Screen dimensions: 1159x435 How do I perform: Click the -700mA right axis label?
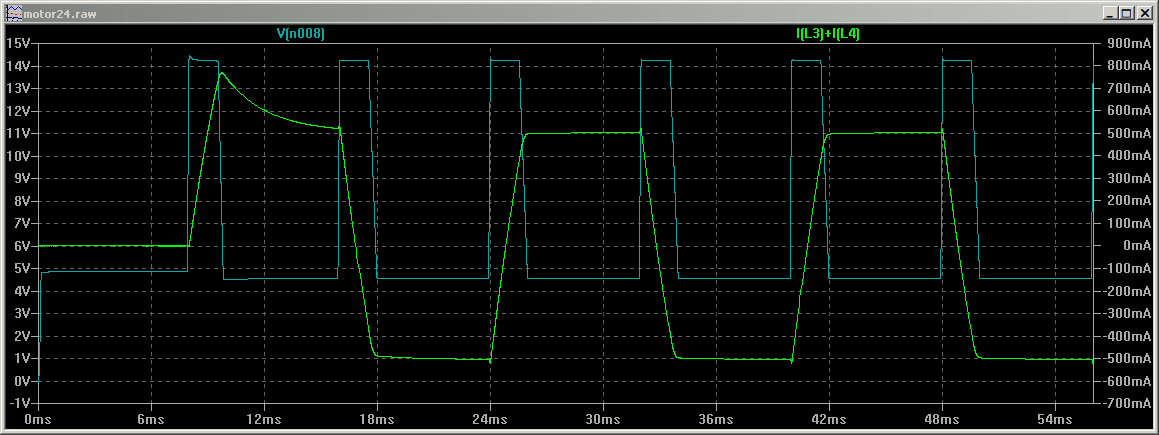(x=1126, y=403)
